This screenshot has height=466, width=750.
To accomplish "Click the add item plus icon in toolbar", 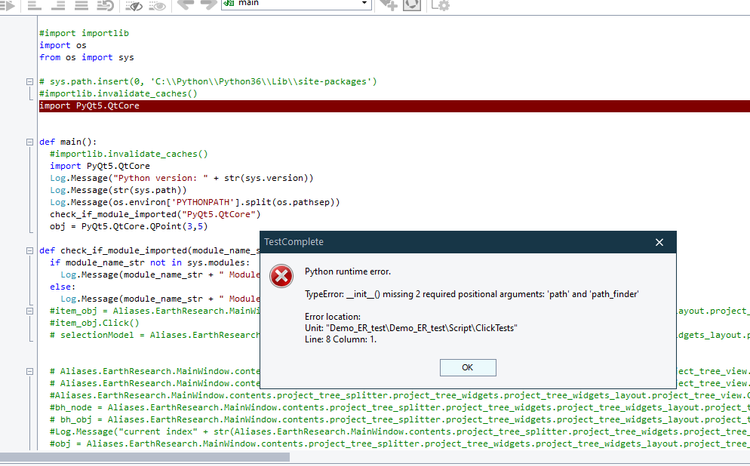I will pos(389,5).
